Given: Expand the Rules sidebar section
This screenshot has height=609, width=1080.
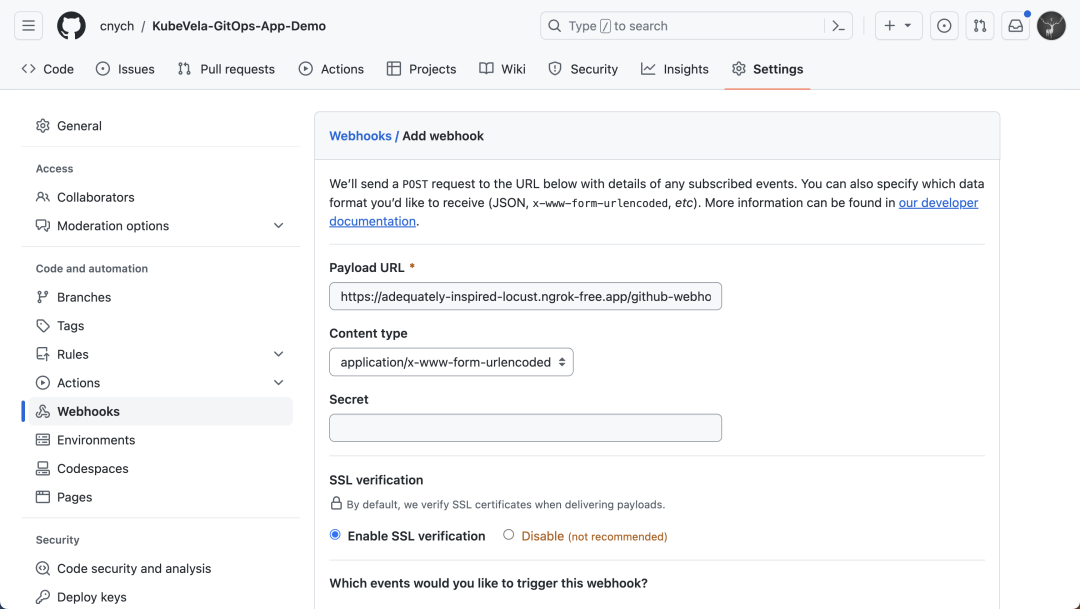Looking at the screenshot, I should click(278, 354).
